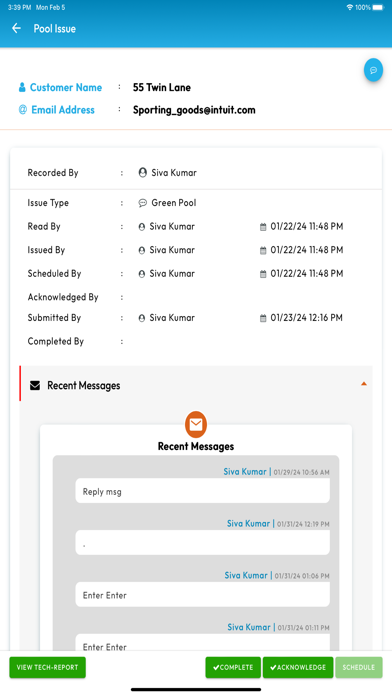Select the 'Enter Enter' message from 01:06 PM
Screen dimensions: 392x696
point(202,594)
